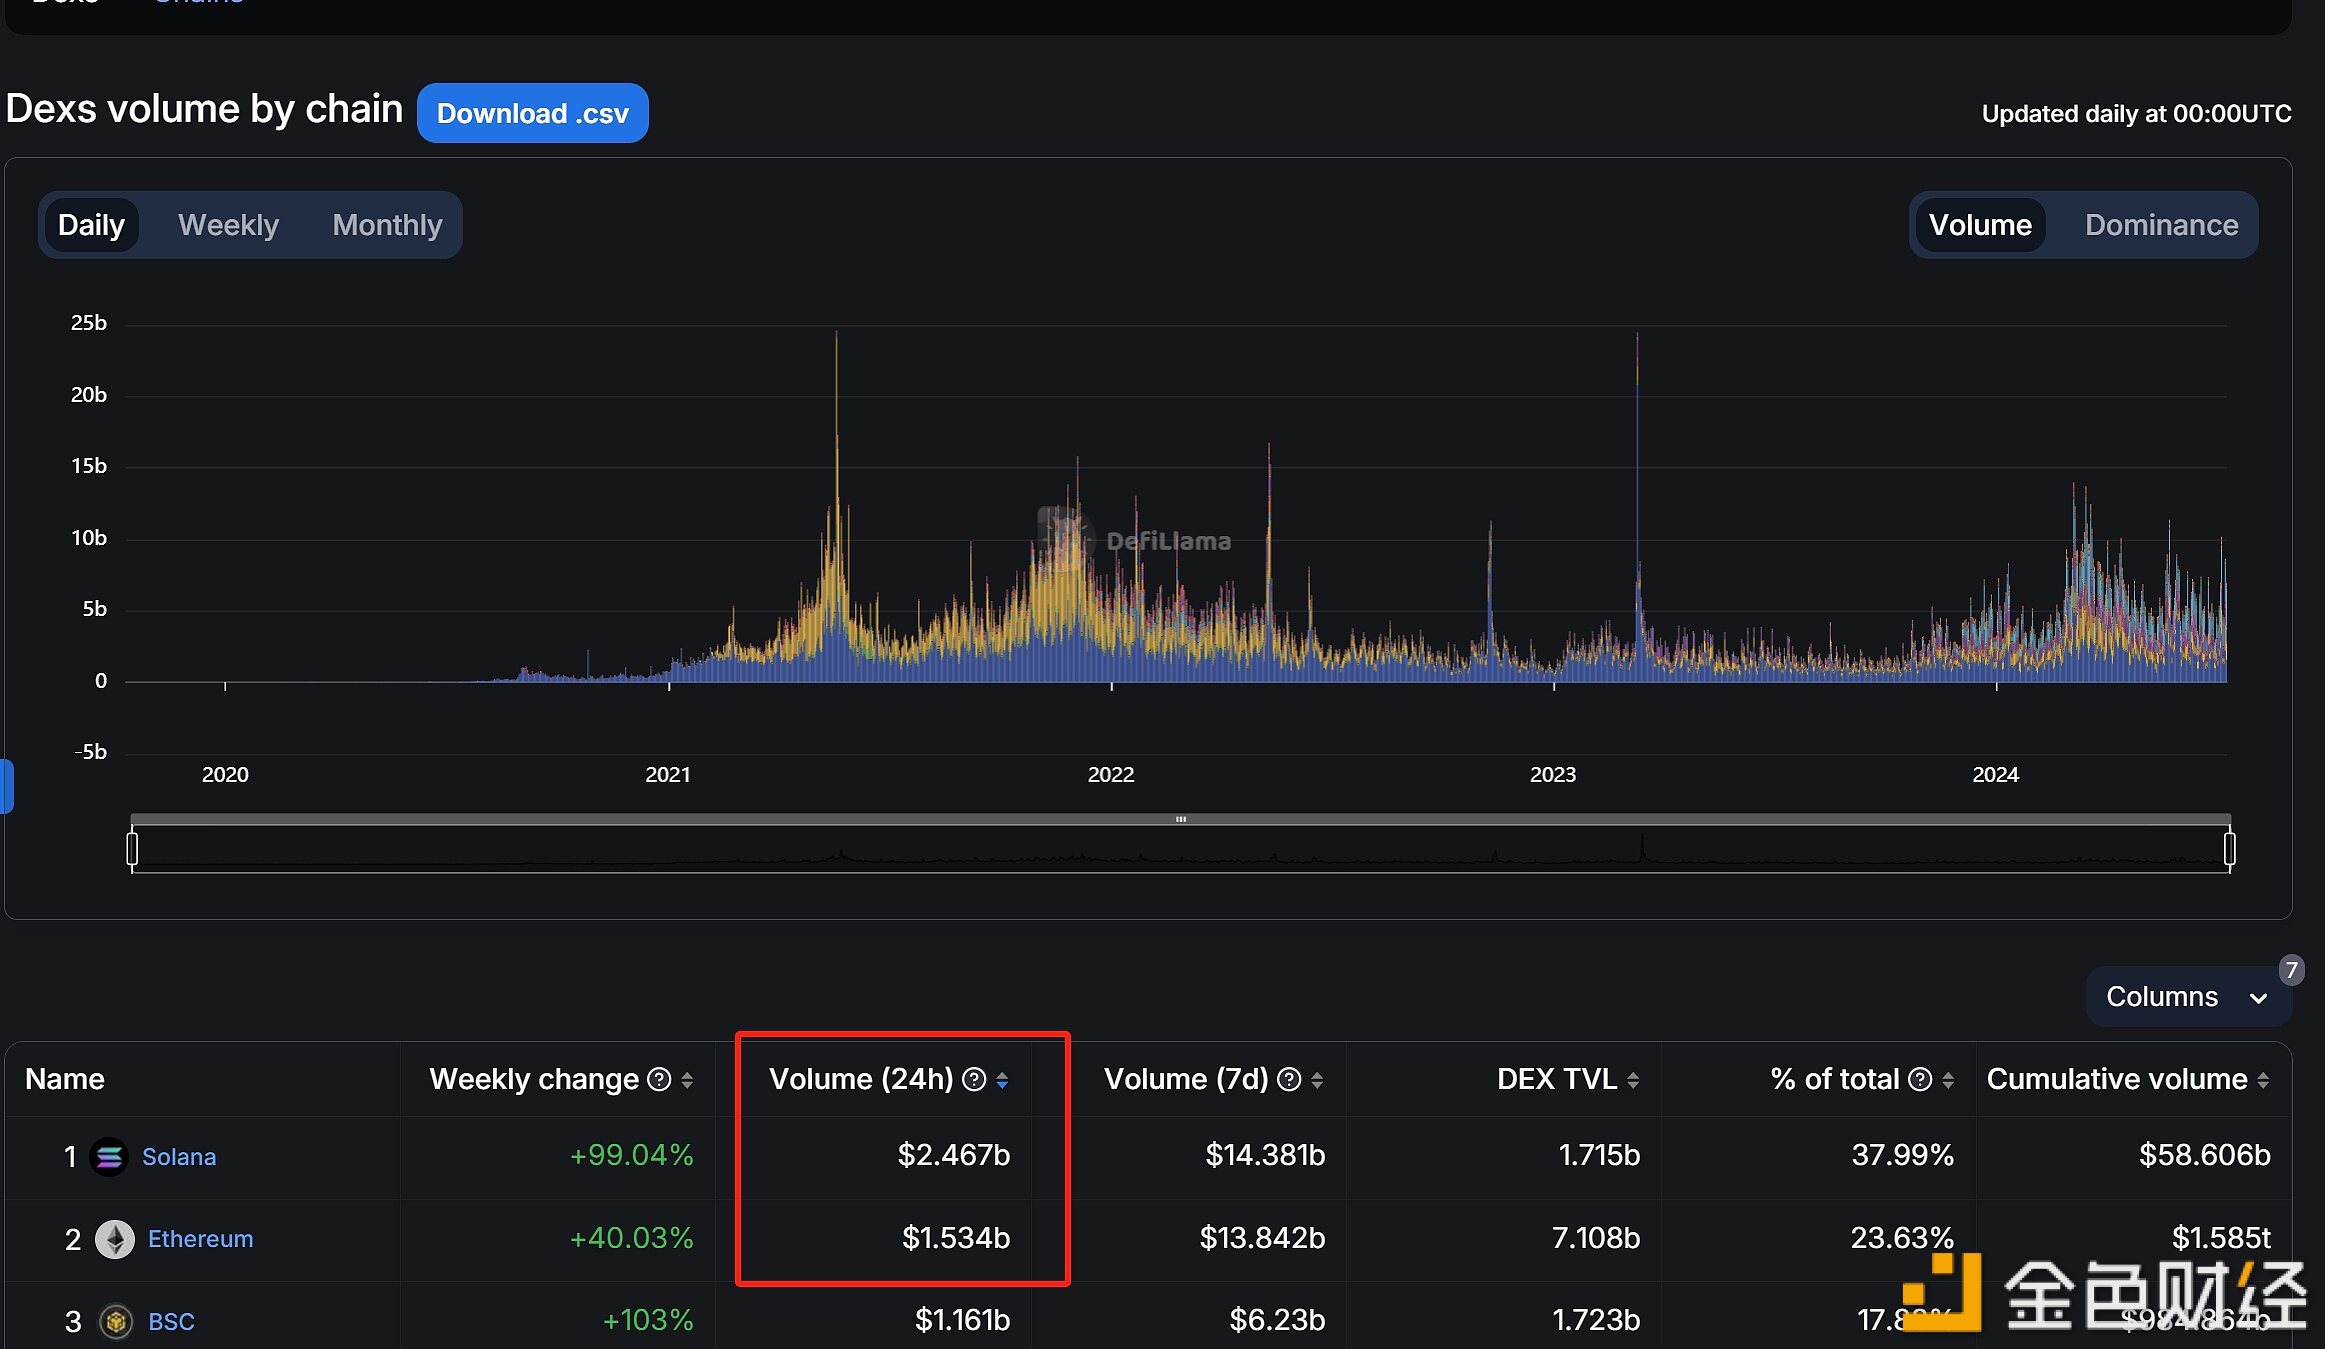The image size is (2325, 1349).
Task: Click the blue side tab at left edge
Action: pyautogui.click(x=6, y=786)
